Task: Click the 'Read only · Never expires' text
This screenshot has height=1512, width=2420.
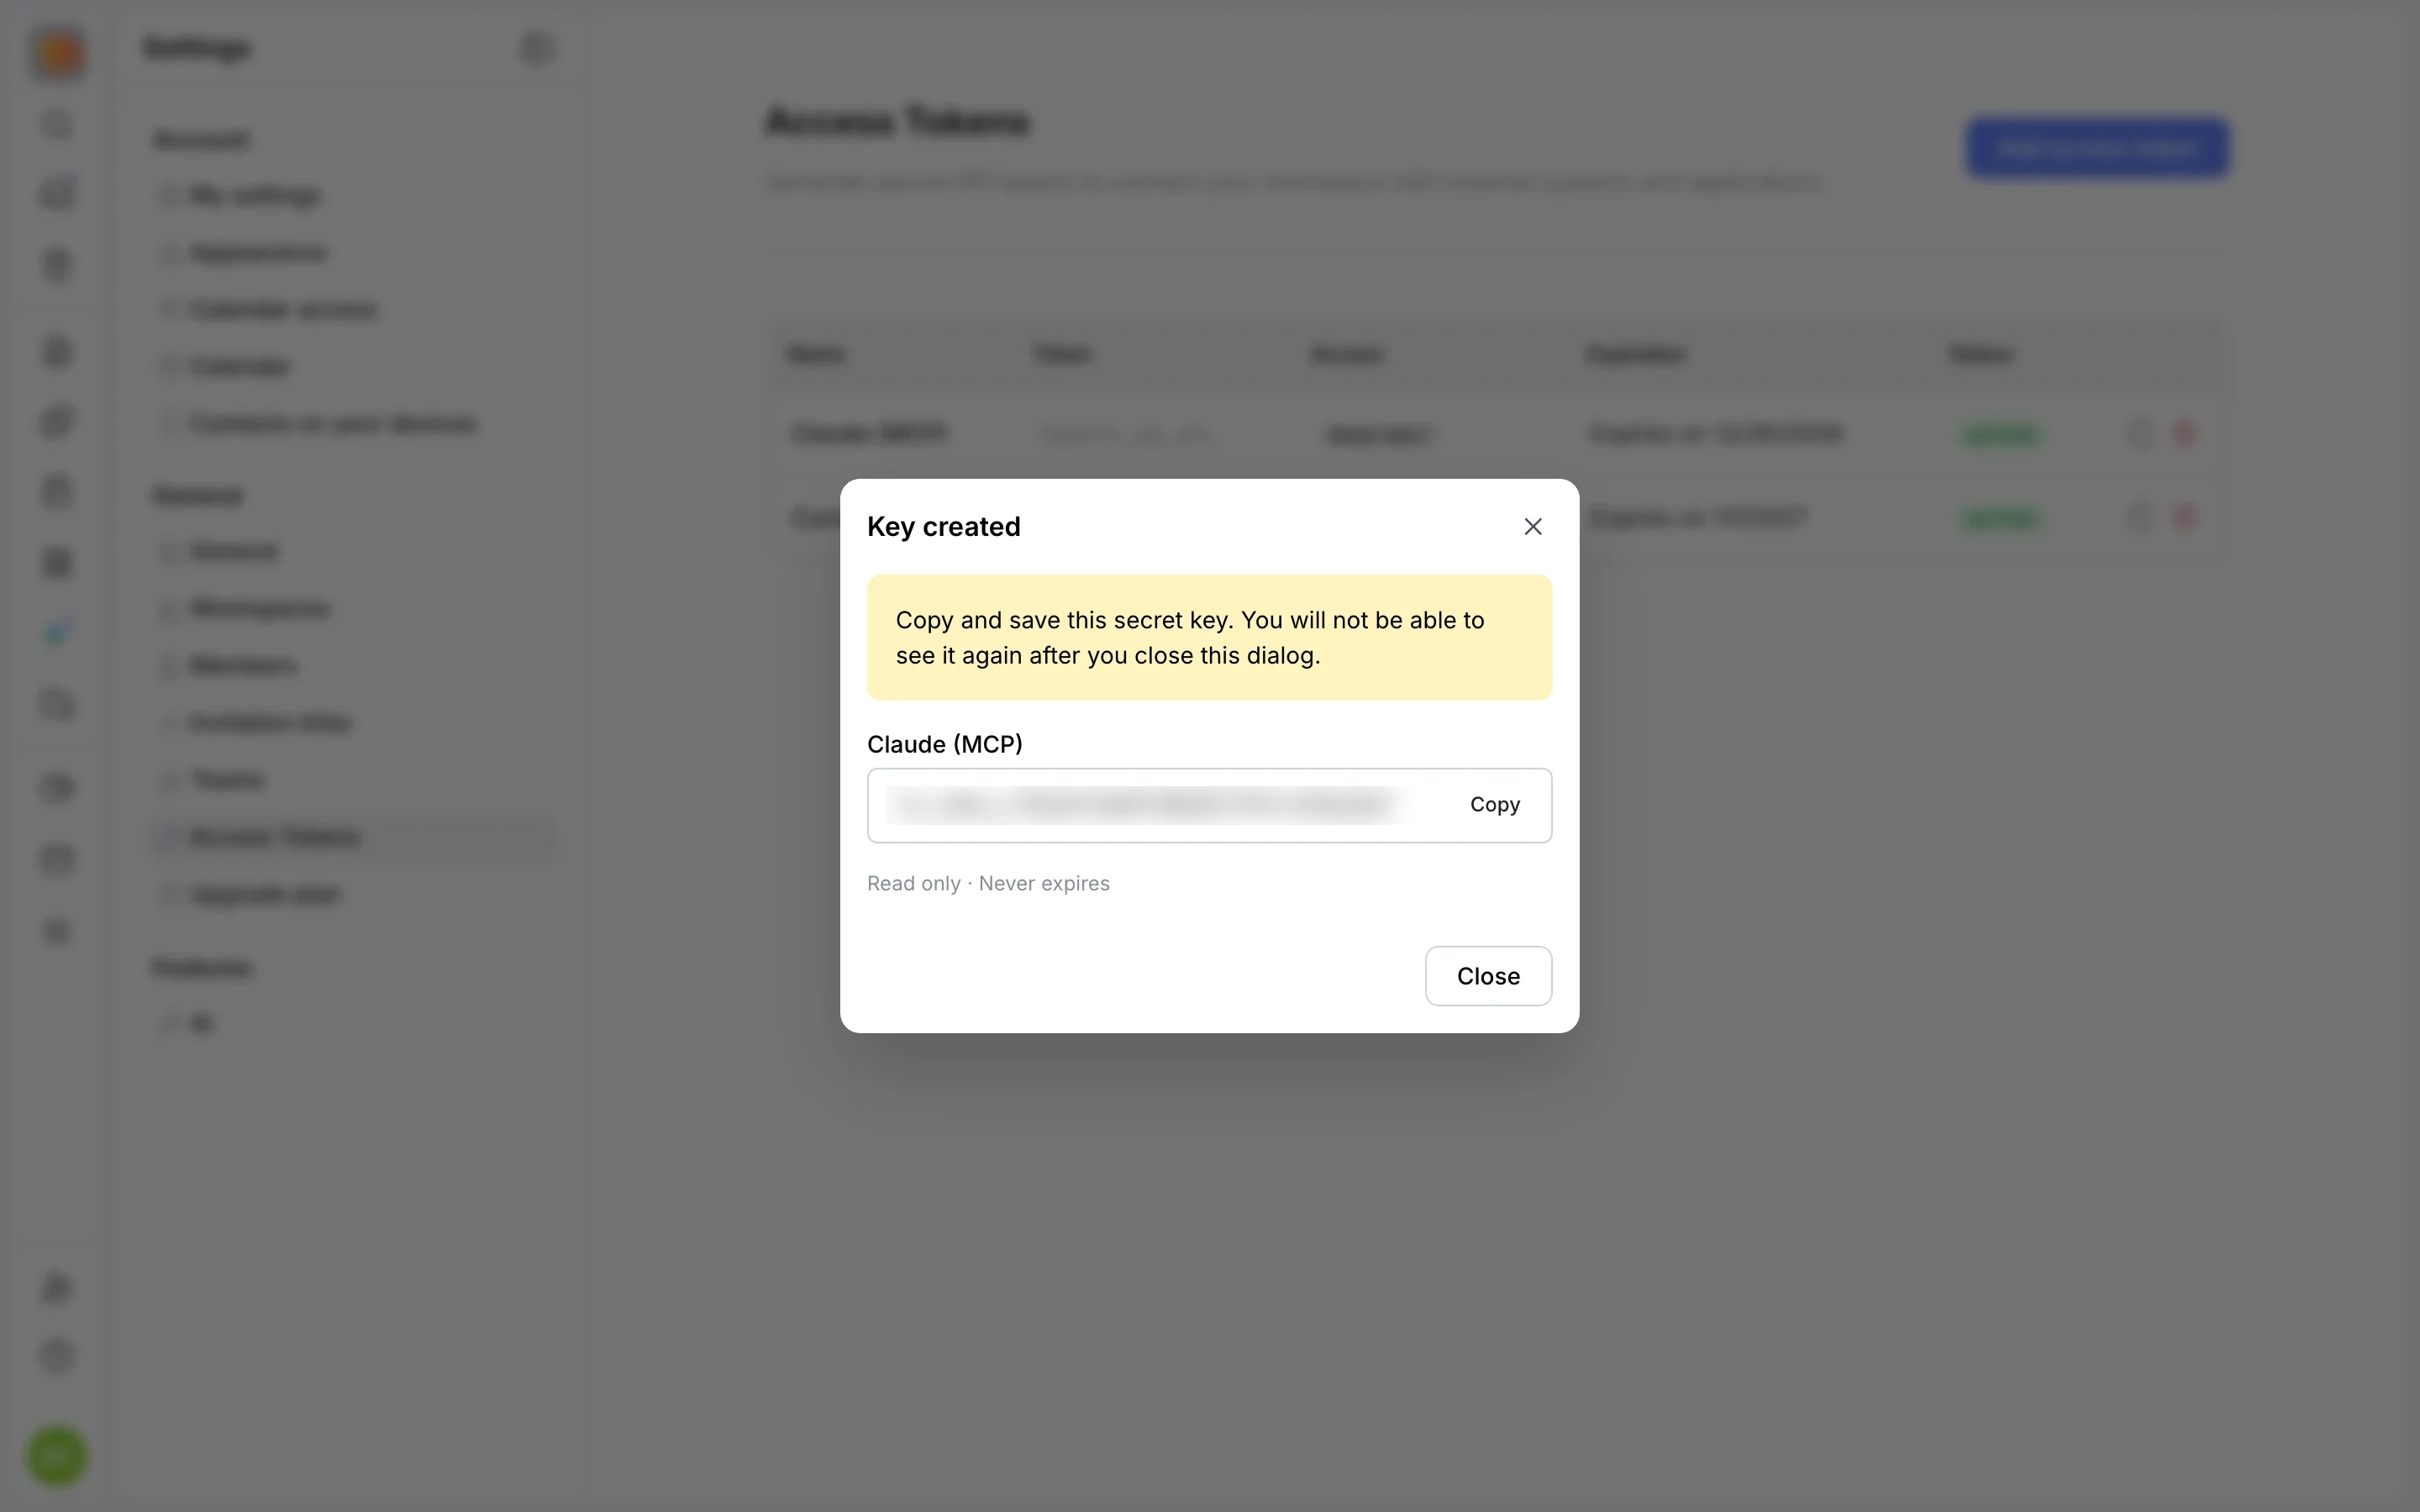Action: (988, 884)
